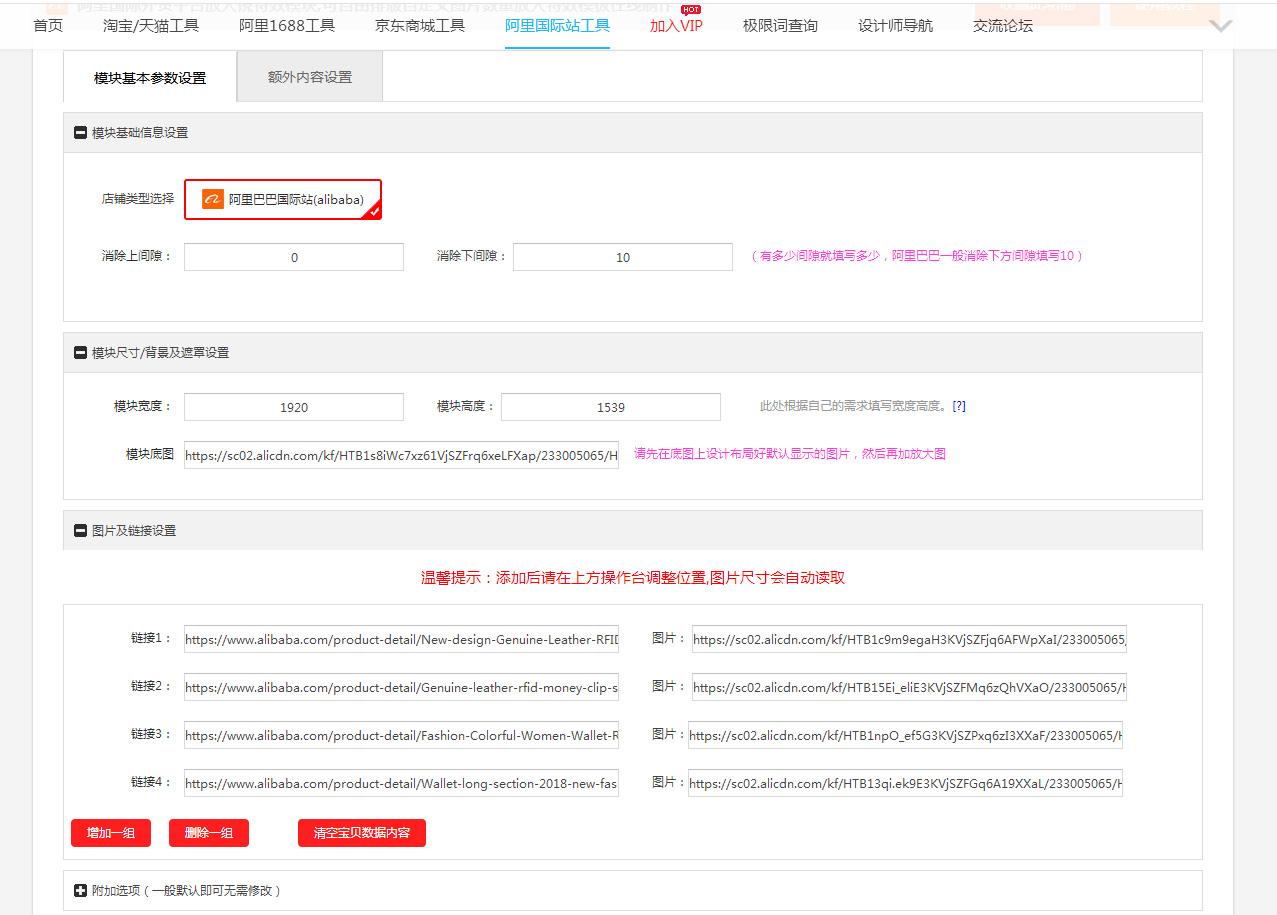Click the 链接1 URL input field
This screenshot has height=915, width=1277.
[401, 639]
